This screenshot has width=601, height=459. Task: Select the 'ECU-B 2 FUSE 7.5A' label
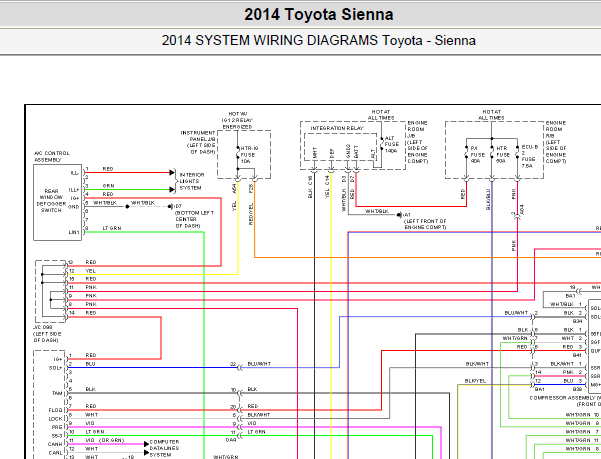[529, 156]
